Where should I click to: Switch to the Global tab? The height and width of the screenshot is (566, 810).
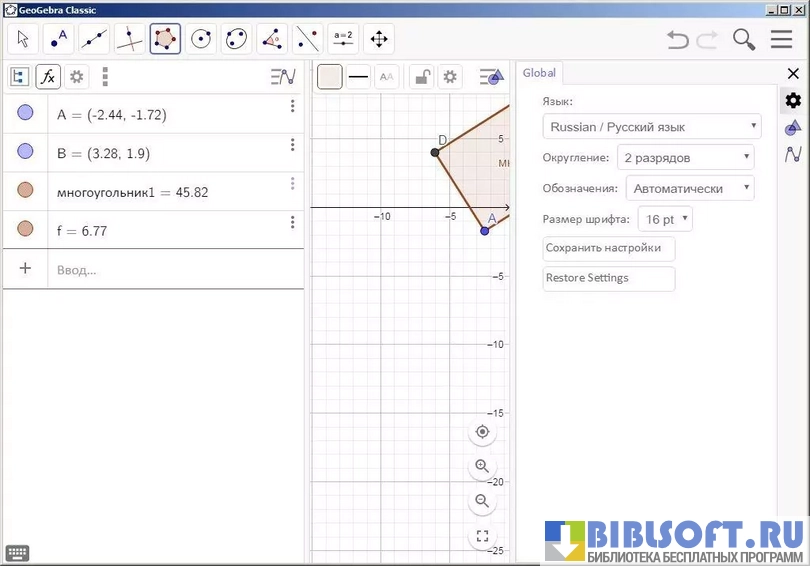(x=539, y=73)
